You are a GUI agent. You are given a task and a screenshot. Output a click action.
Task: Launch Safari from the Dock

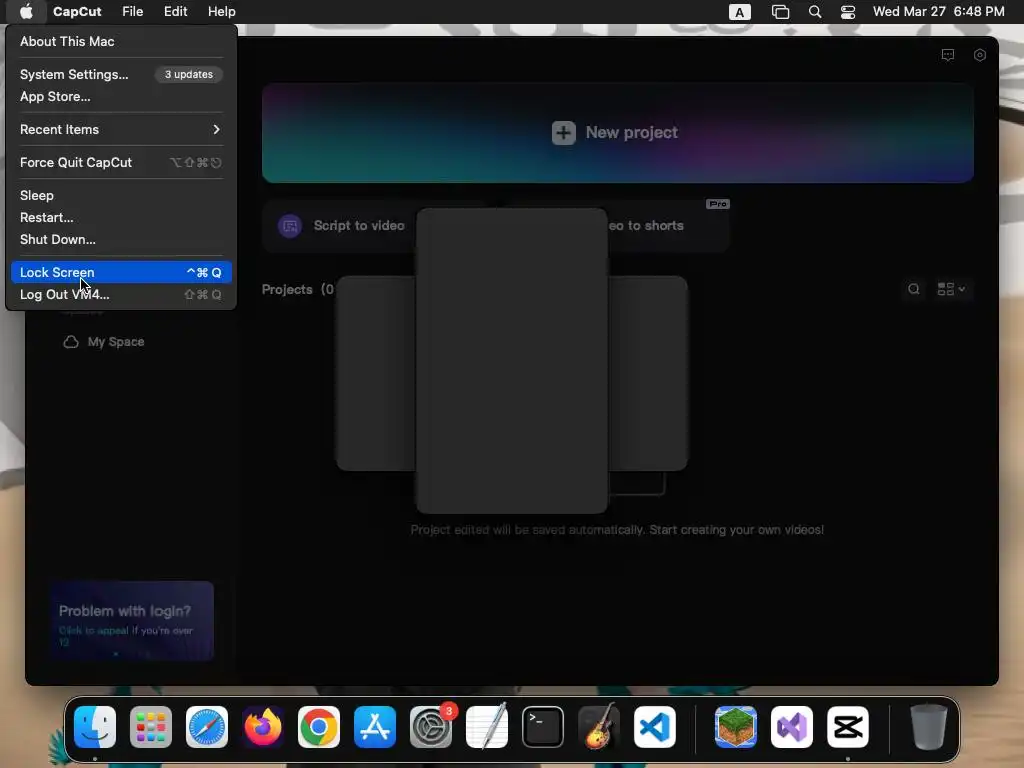207,727
